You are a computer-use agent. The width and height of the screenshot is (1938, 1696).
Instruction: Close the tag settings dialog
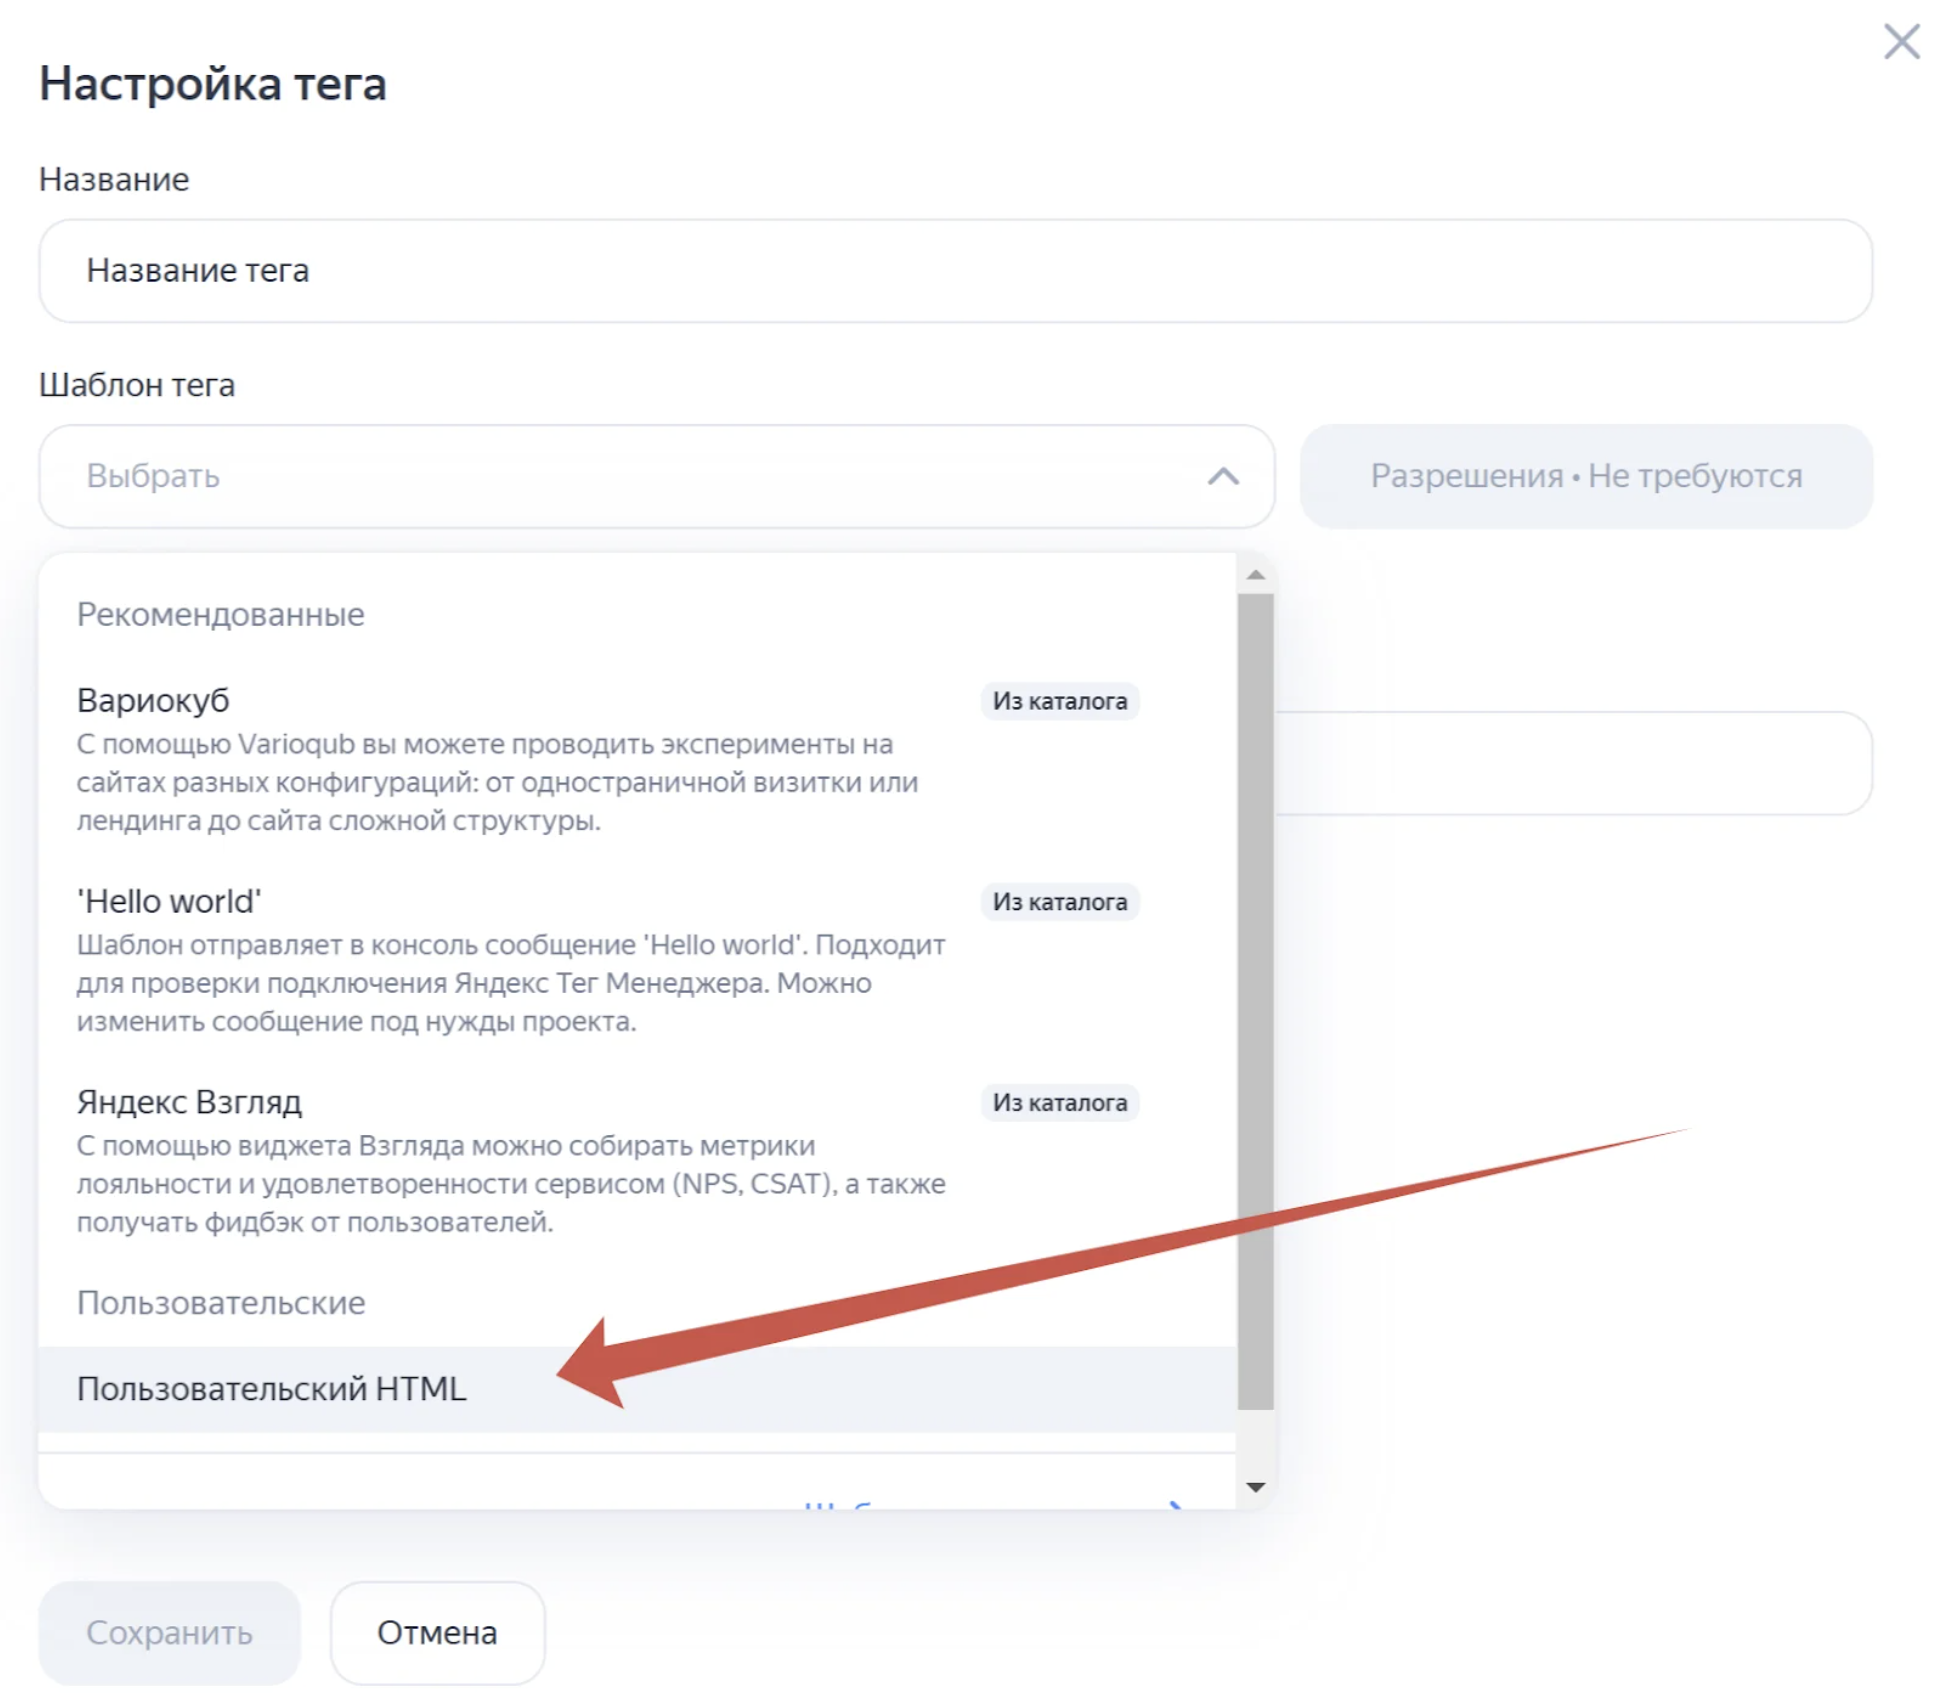[x=1900, y=42]
